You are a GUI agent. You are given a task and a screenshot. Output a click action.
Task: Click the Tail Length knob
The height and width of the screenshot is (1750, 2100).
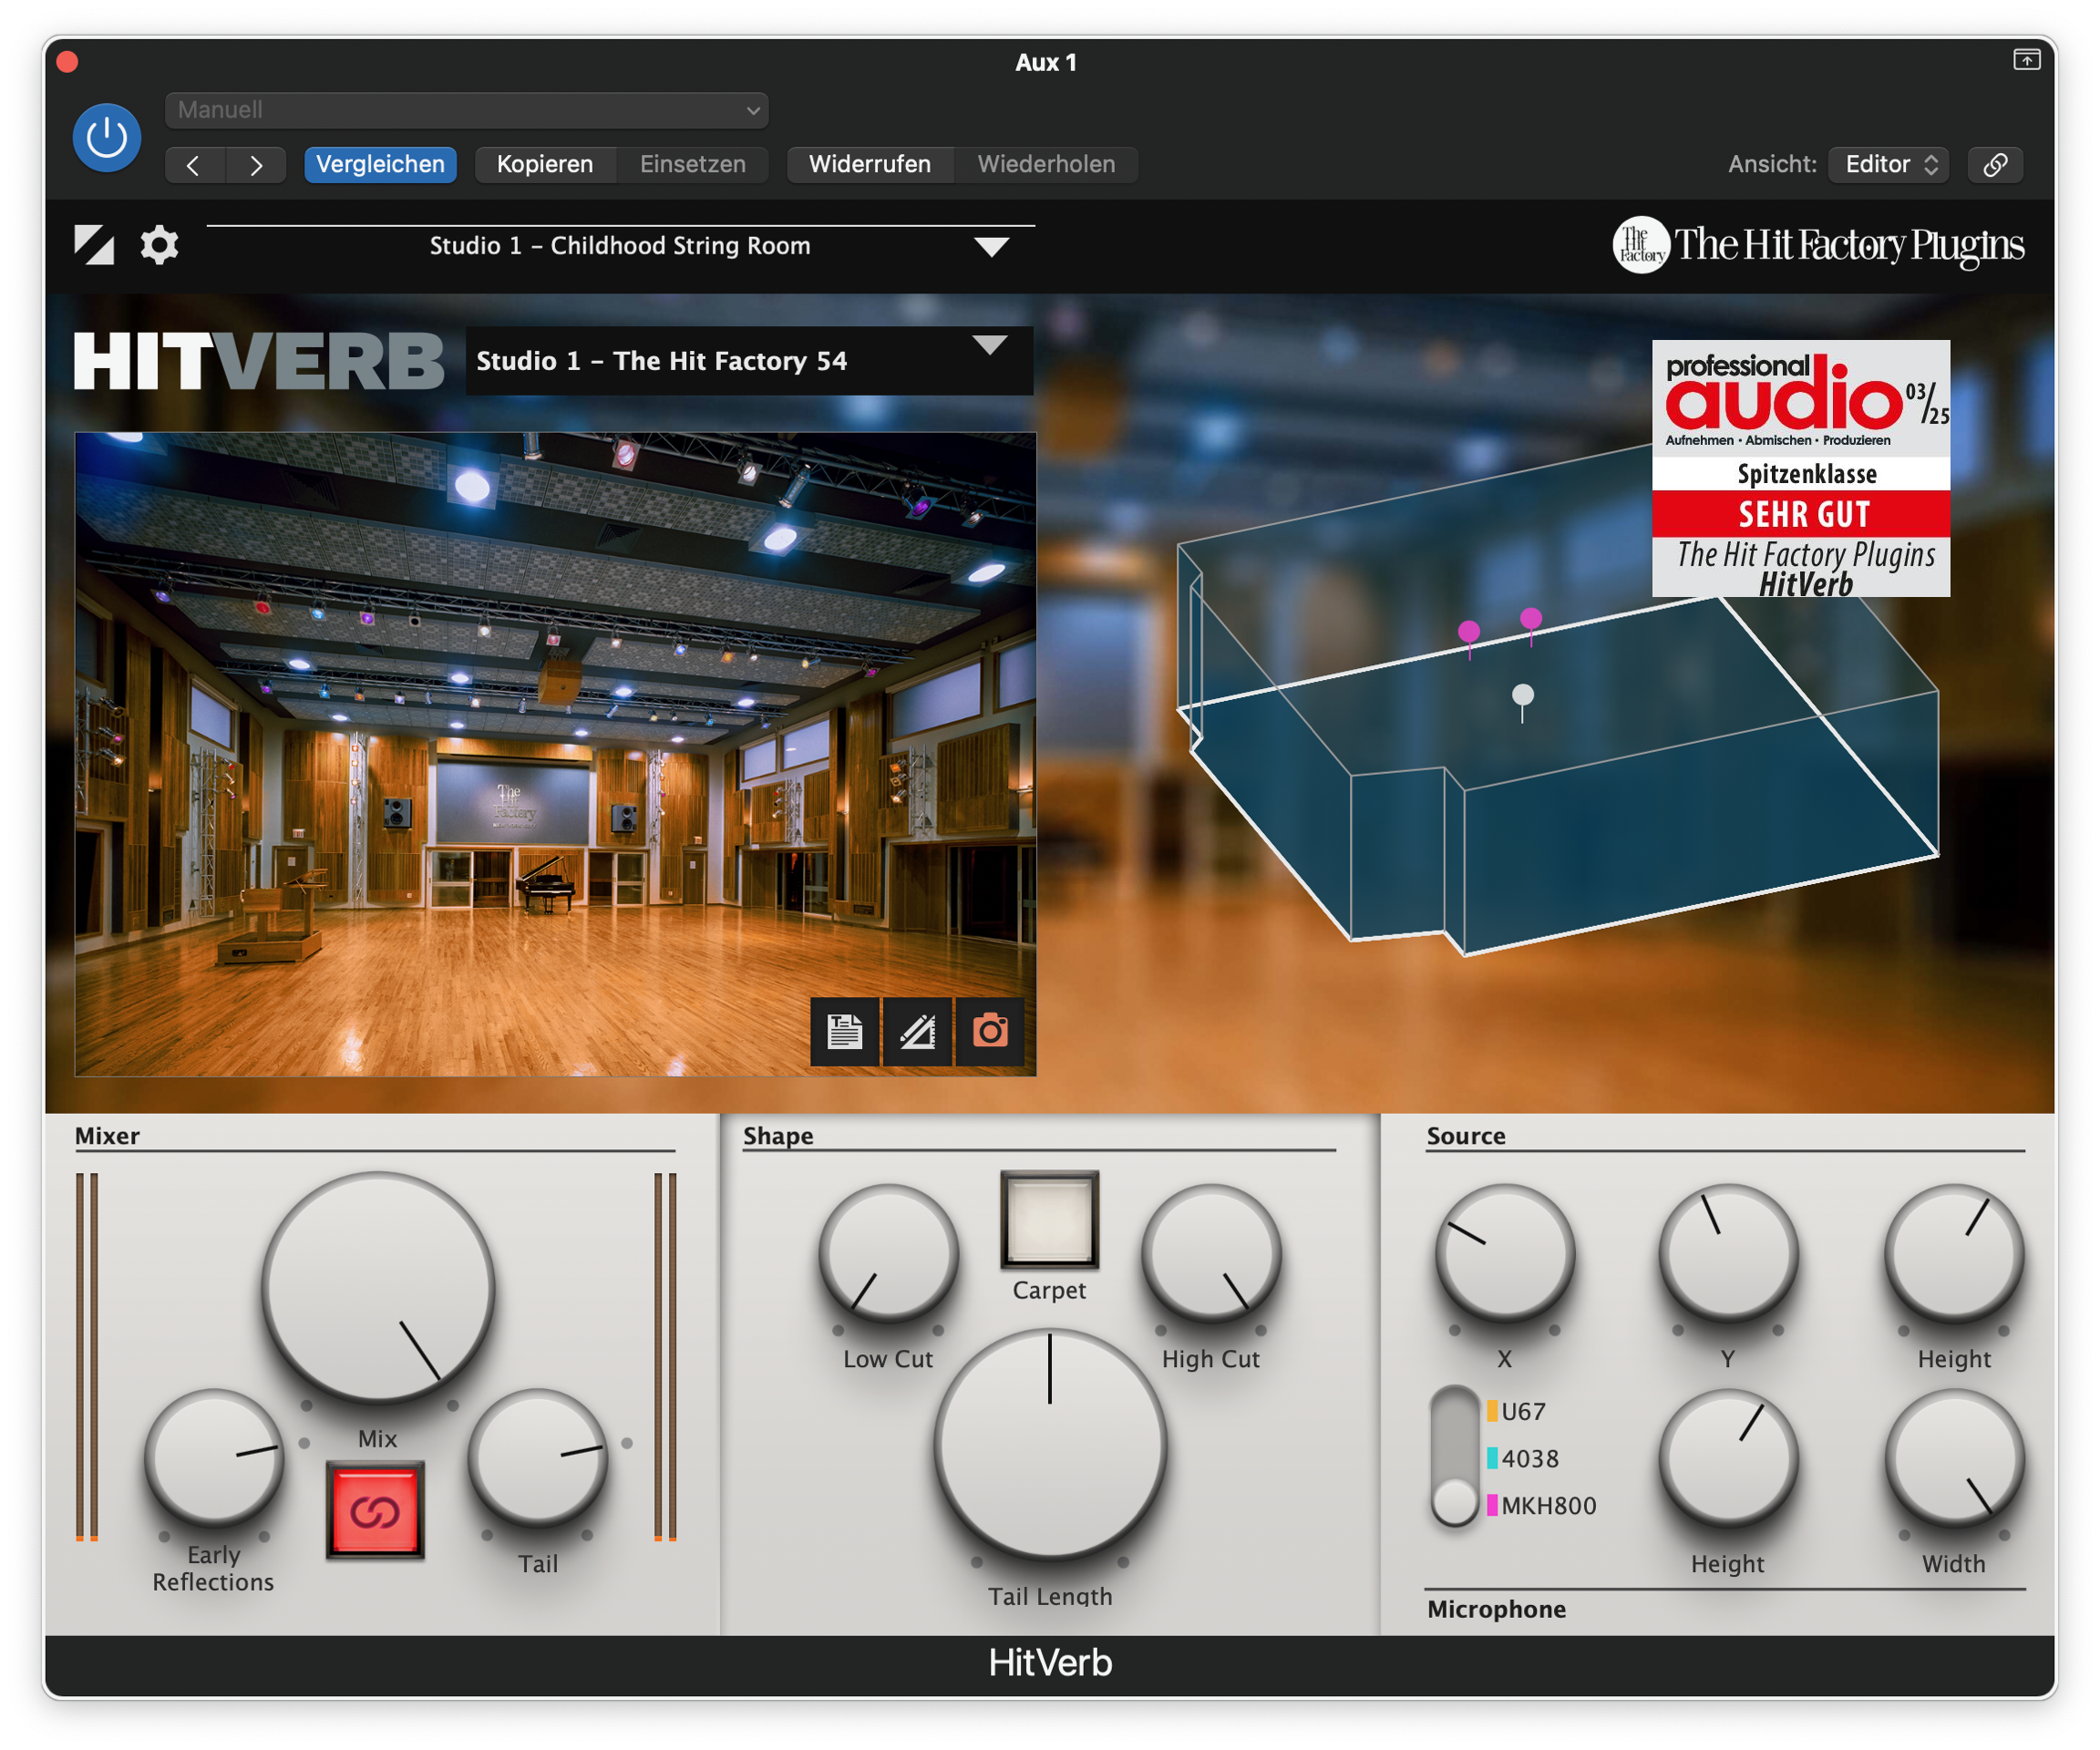(1050, 1445)
